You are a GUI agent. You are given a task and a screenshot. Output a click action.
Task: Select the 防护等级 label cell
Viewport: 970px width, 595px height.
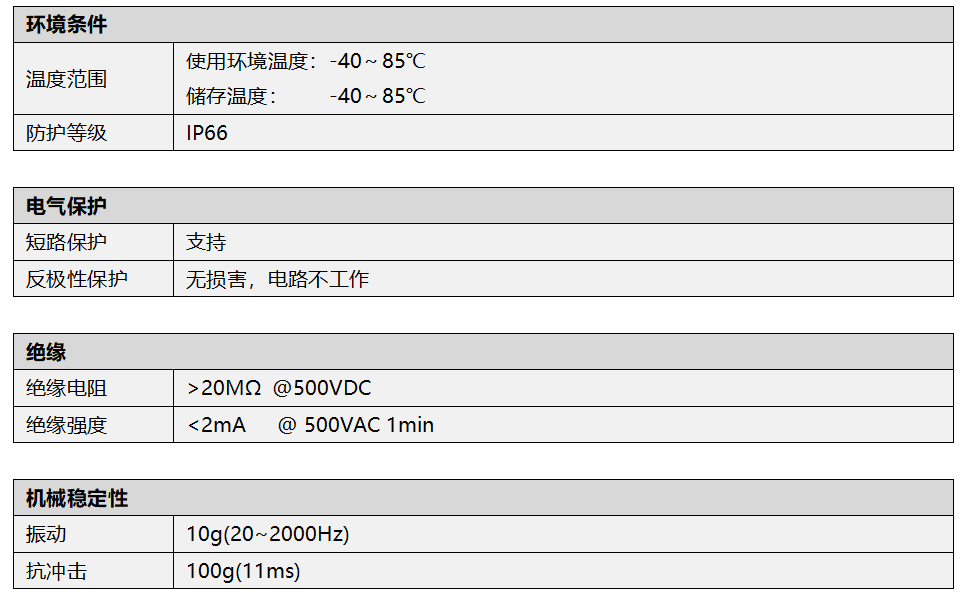[66, 133]
